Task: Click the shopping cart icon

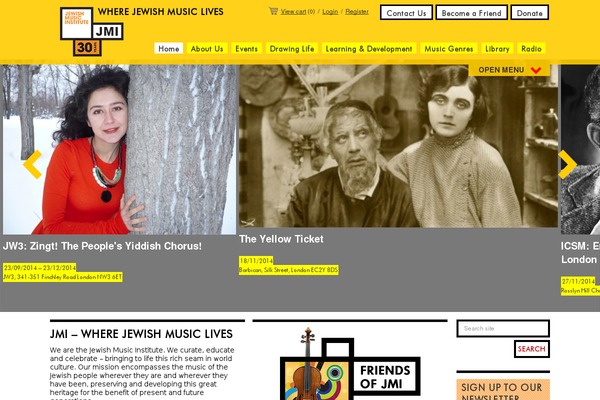Action: click(x=273, y=11)
